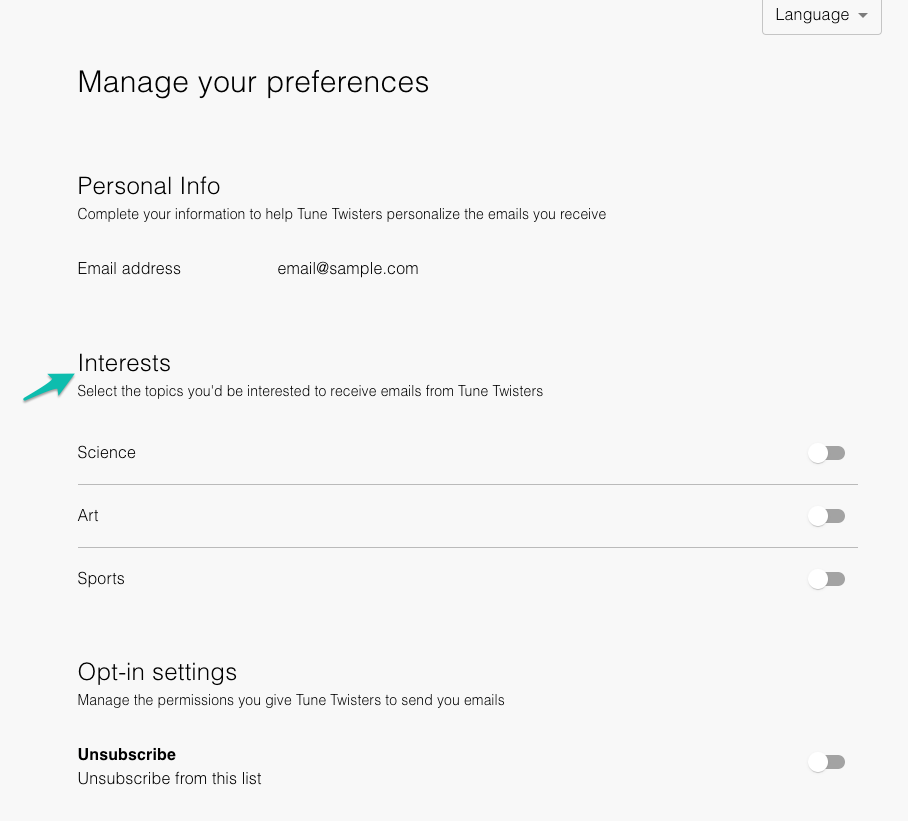Select the Email address label
Image resolution: width=908 pixels, height=821 pixels.
point(129,268)
